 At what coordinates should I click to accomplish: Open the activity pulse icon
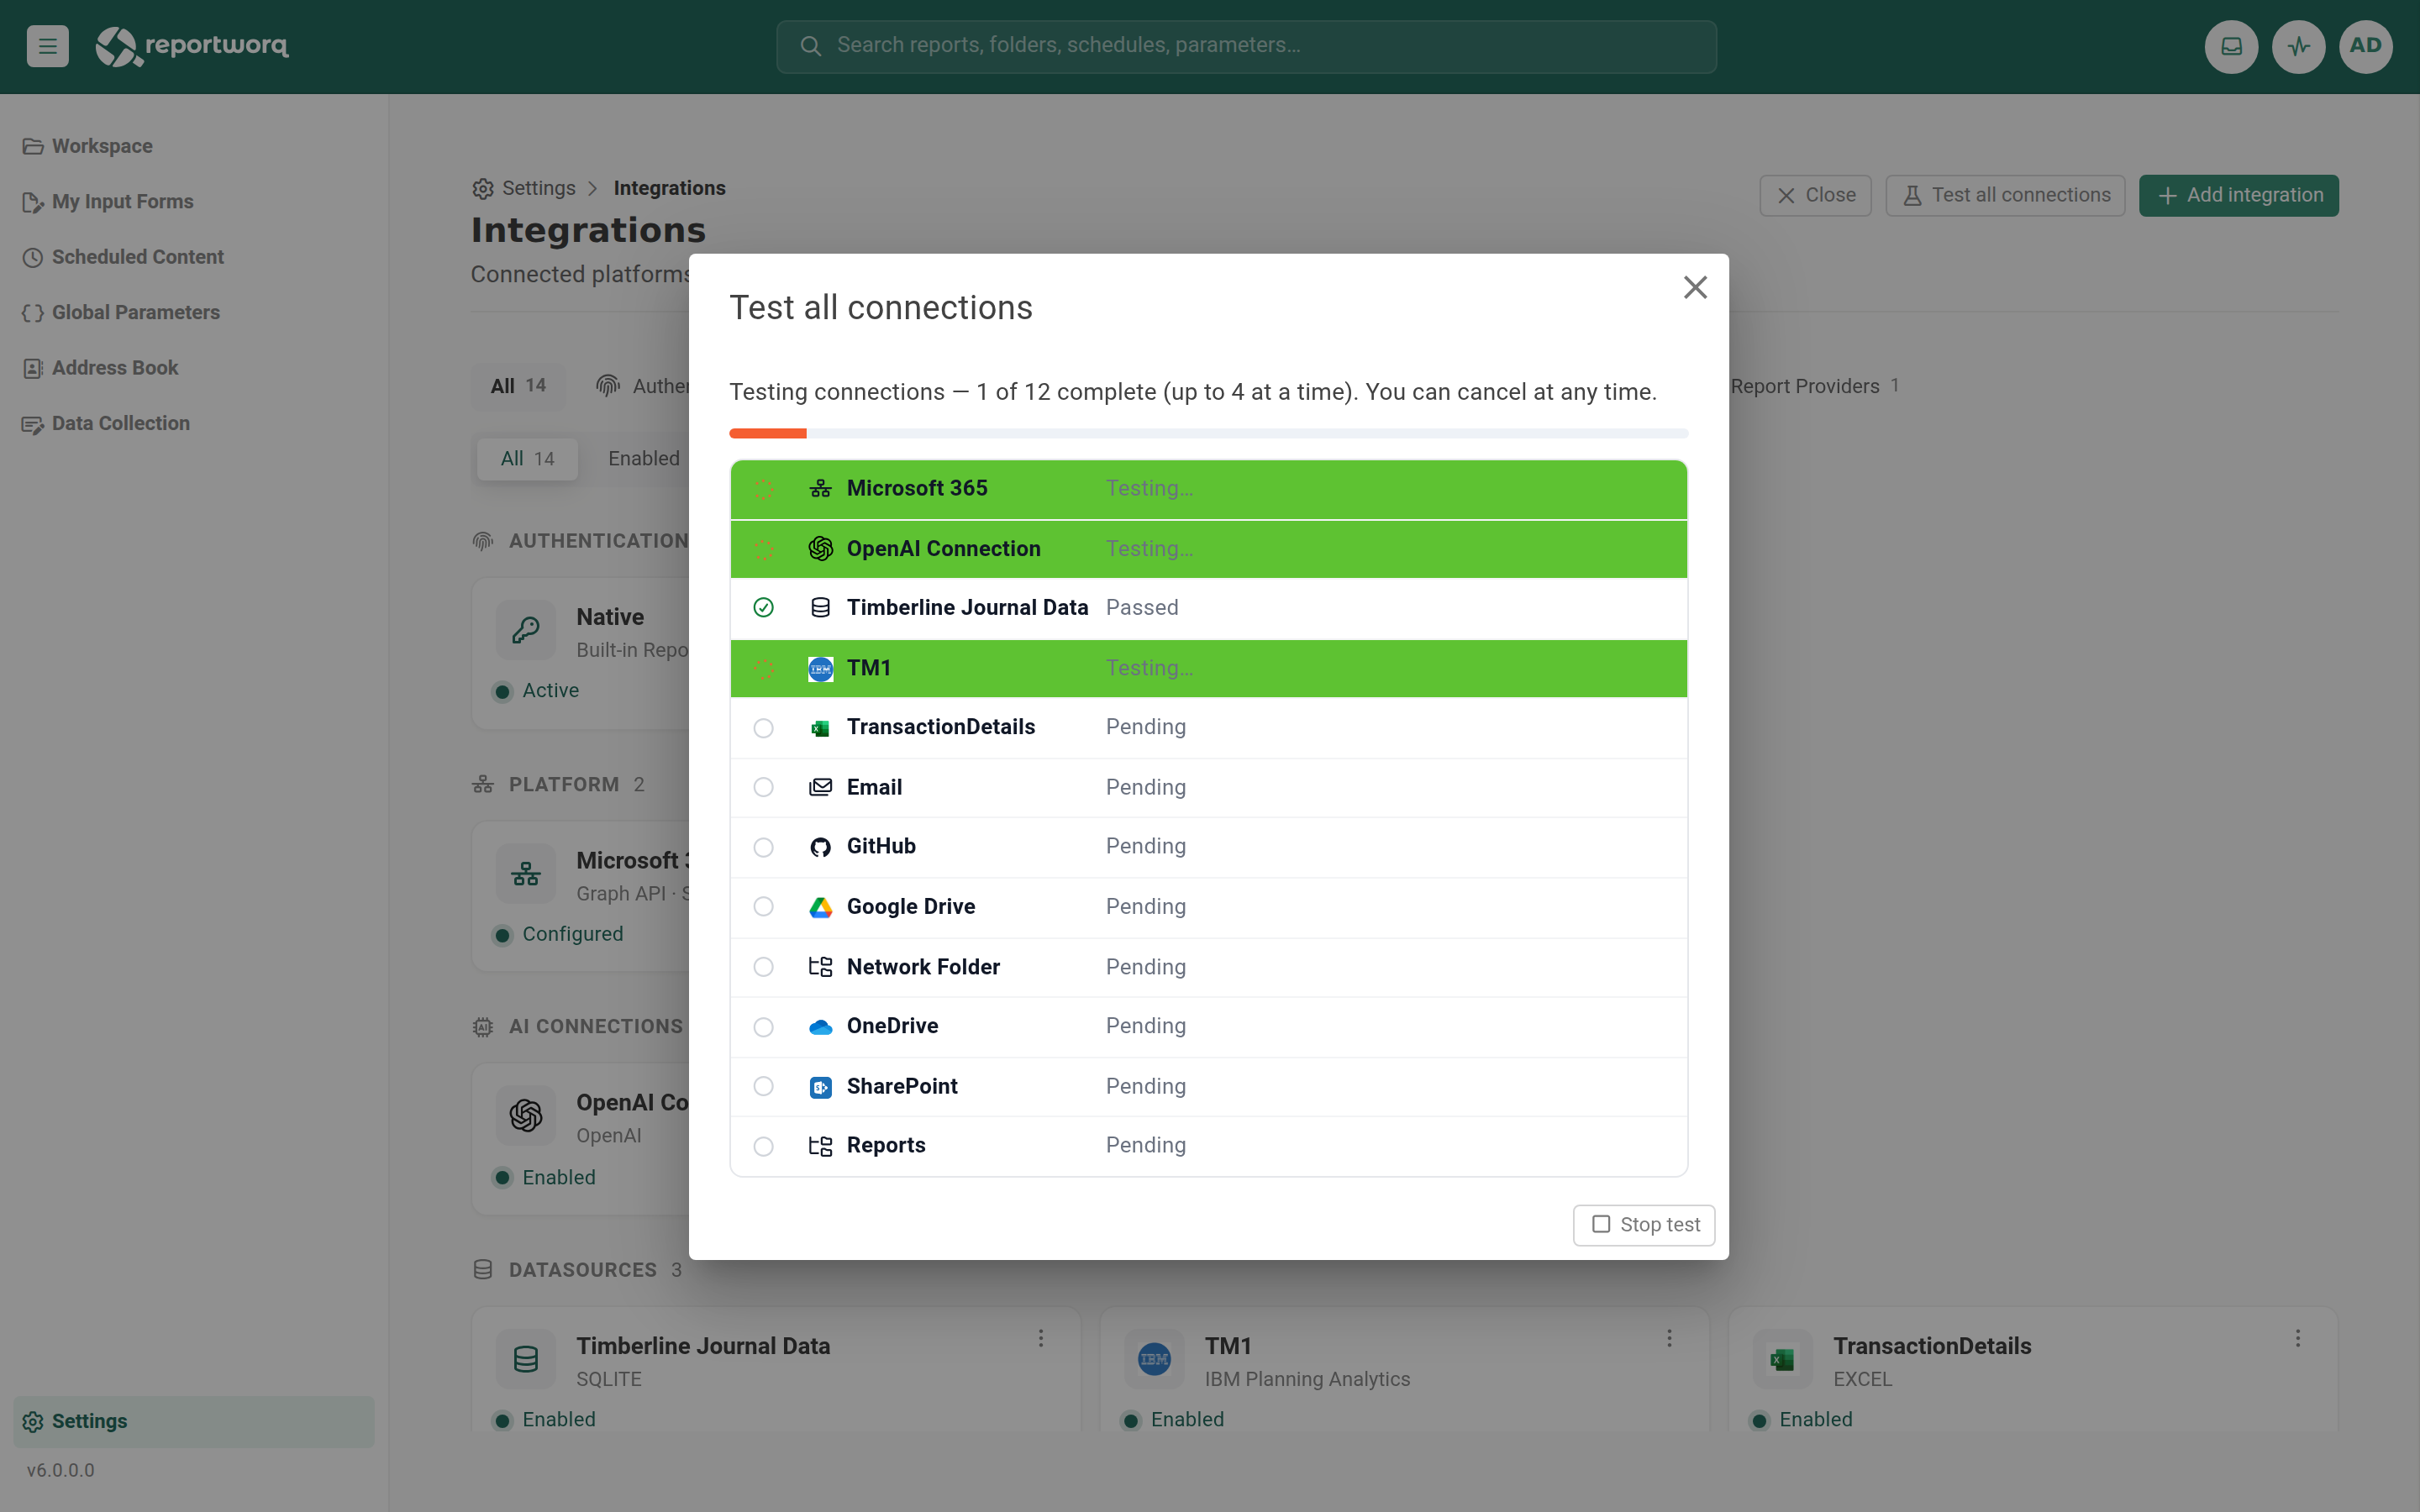pyautogui.click(x=2298, y=46)
